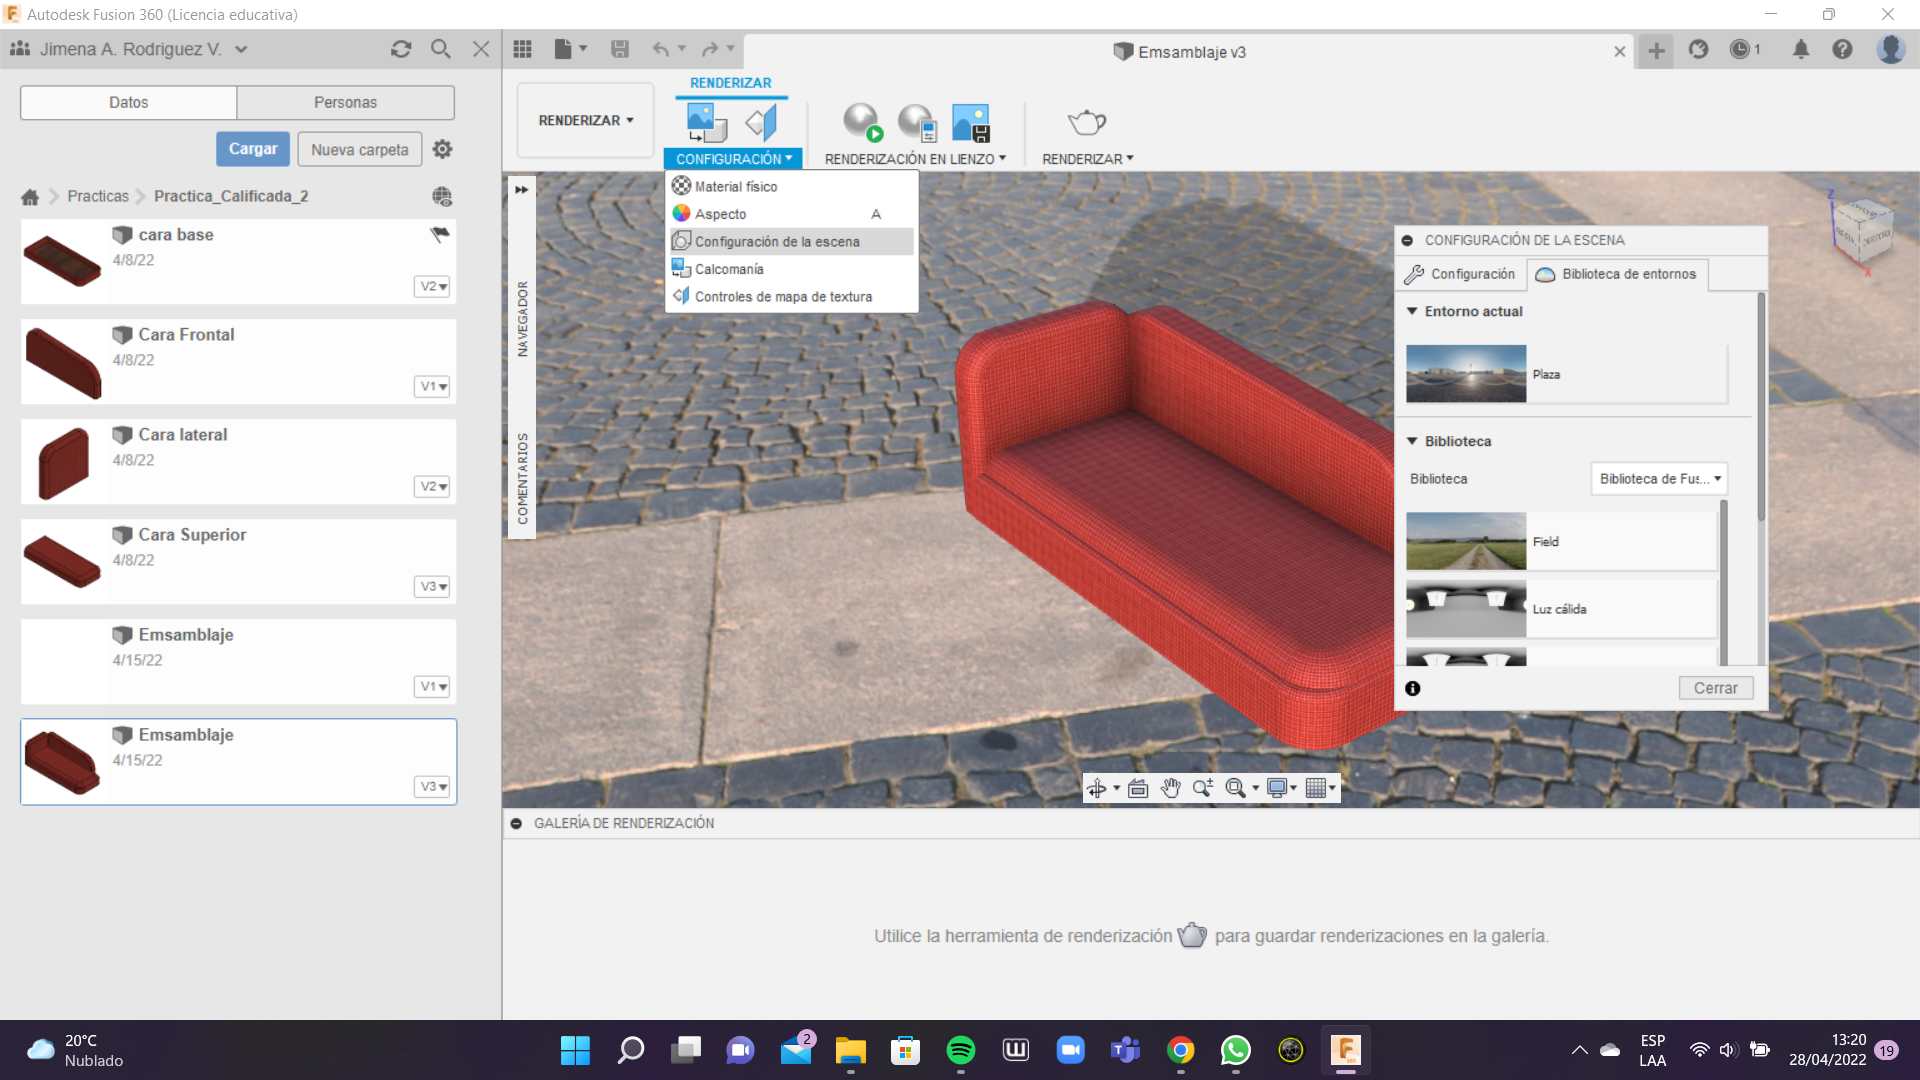Start in-canvas render
The image size is (1920, 1080).
coord(863,122)
